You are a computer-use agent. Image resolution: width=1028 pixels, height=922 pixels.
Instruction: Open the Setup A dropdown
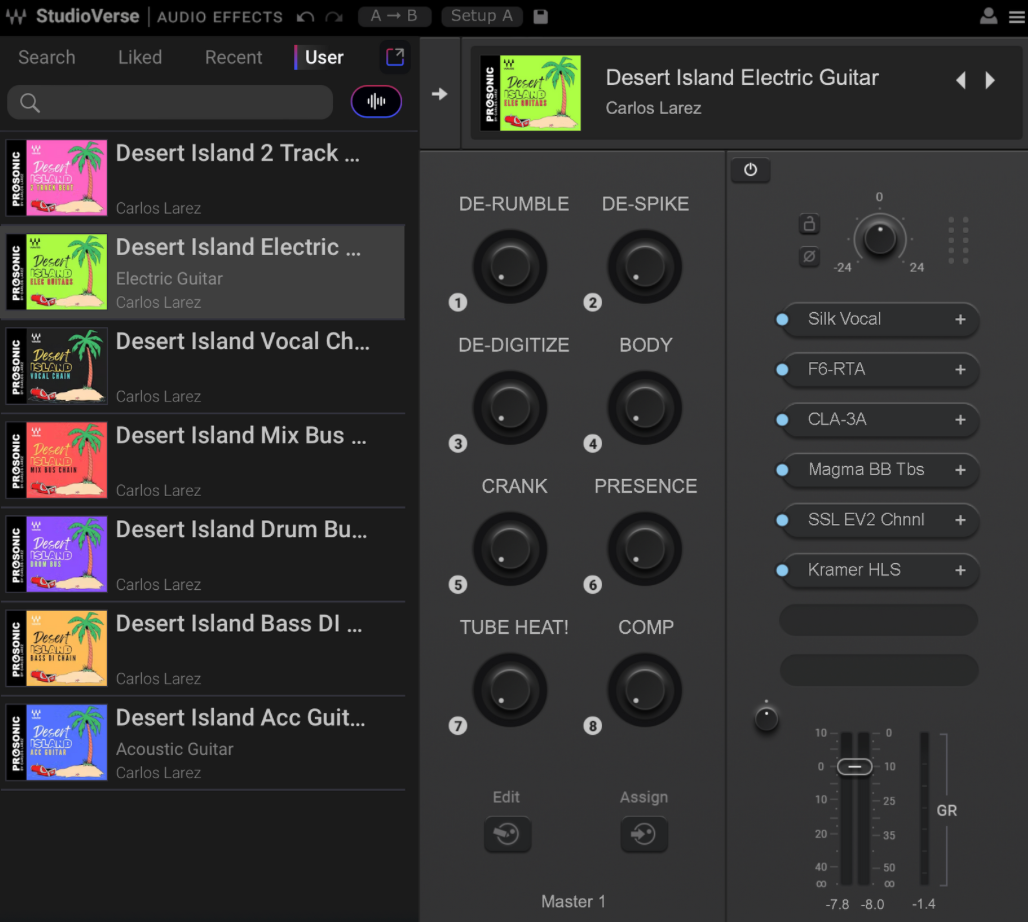click(x=482, y=16)
